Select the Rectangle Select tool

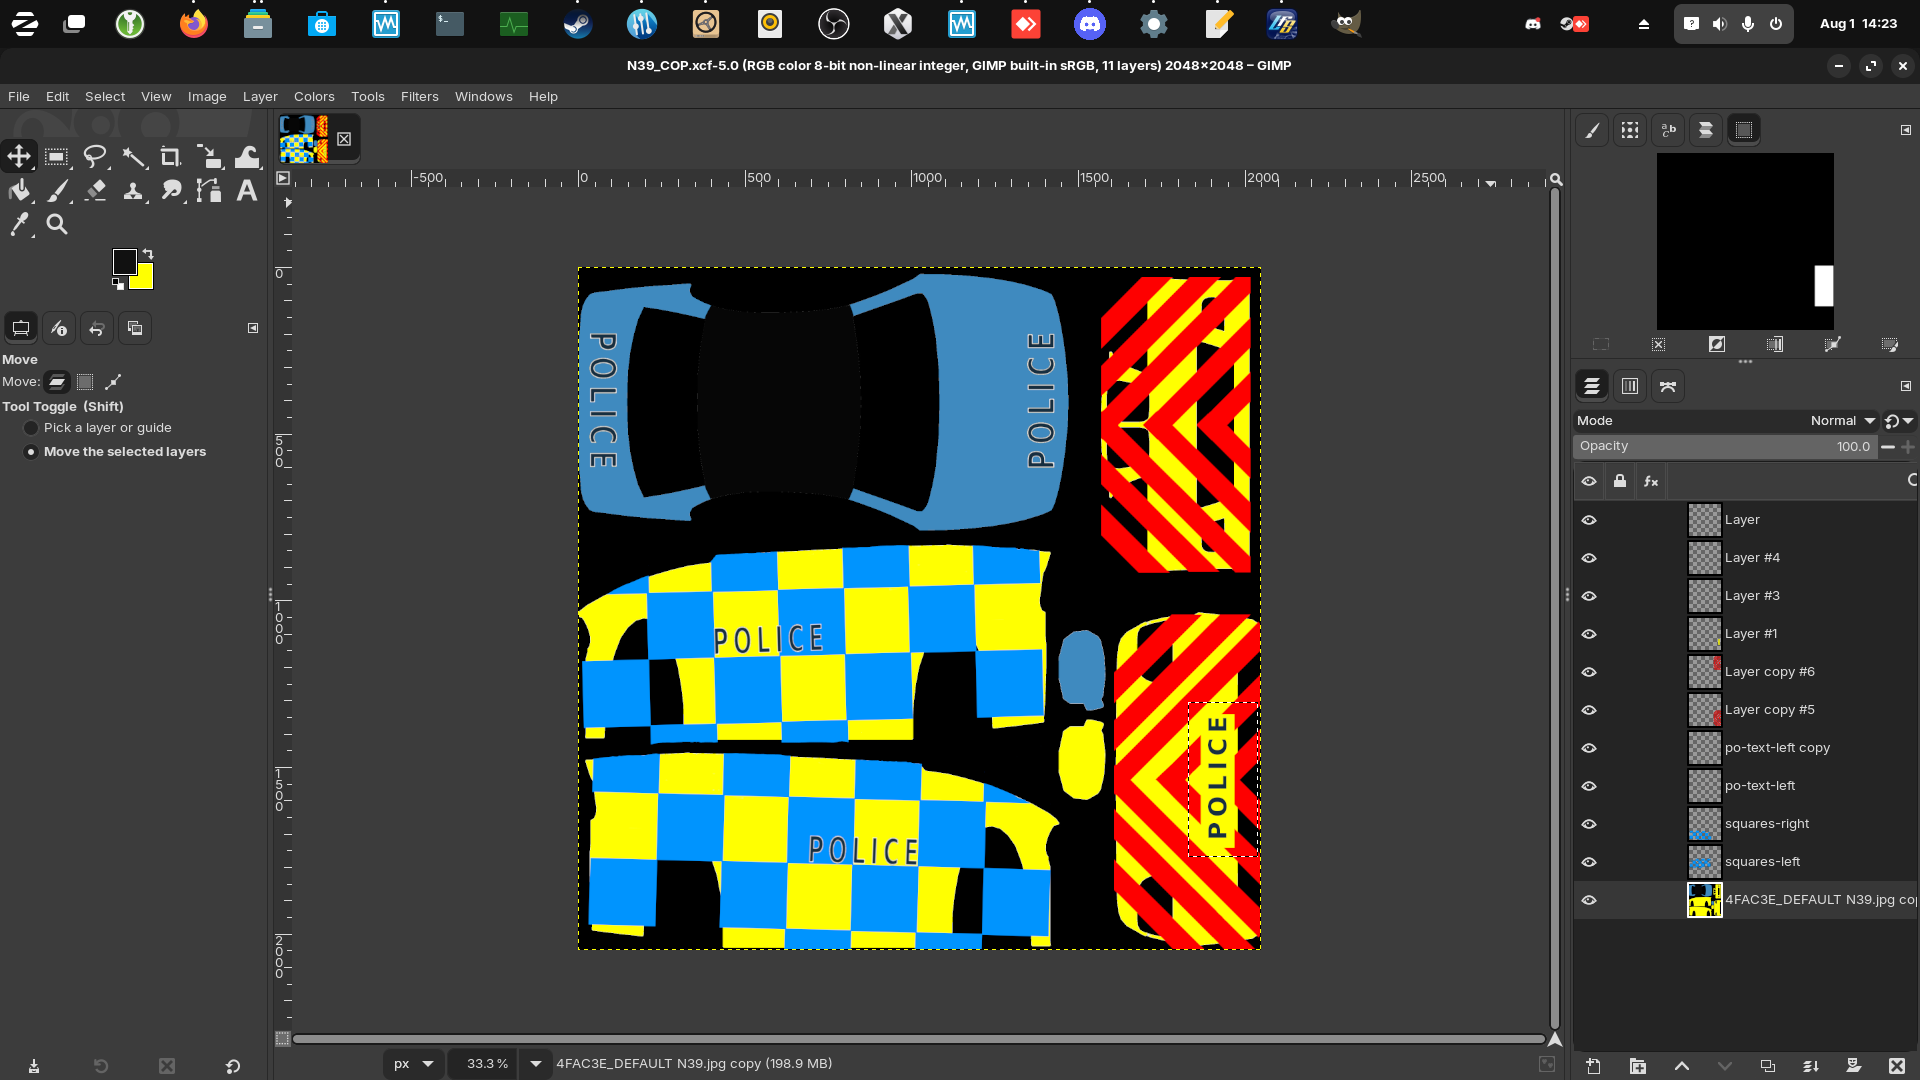57,157
